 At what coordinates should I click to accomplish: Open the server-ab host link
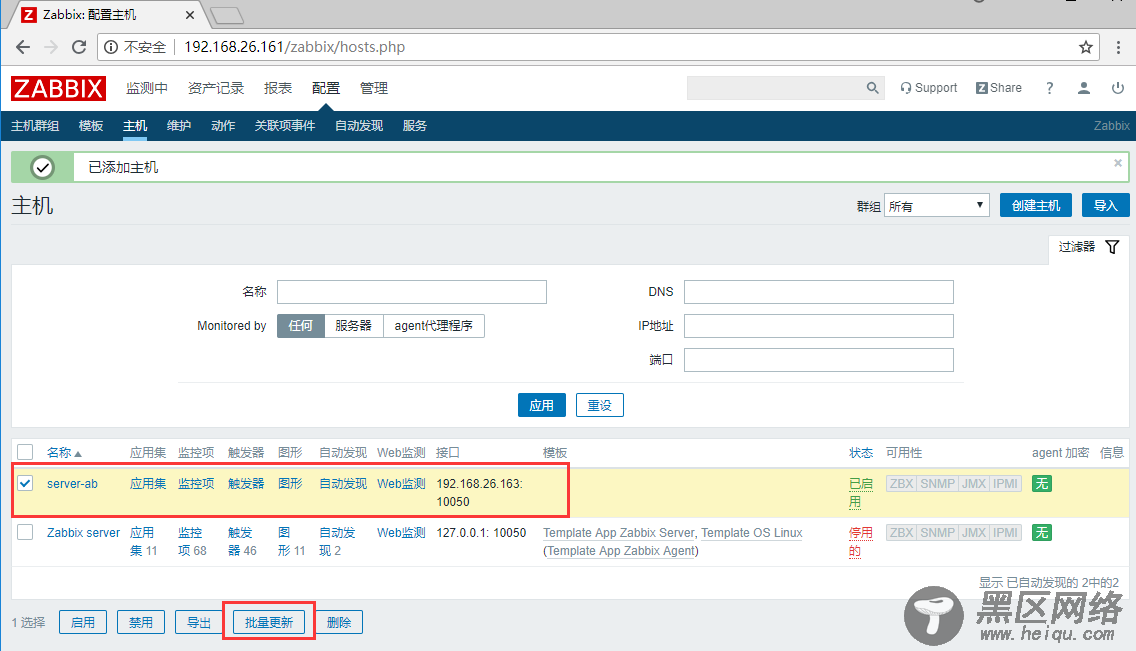coord(72,484)
